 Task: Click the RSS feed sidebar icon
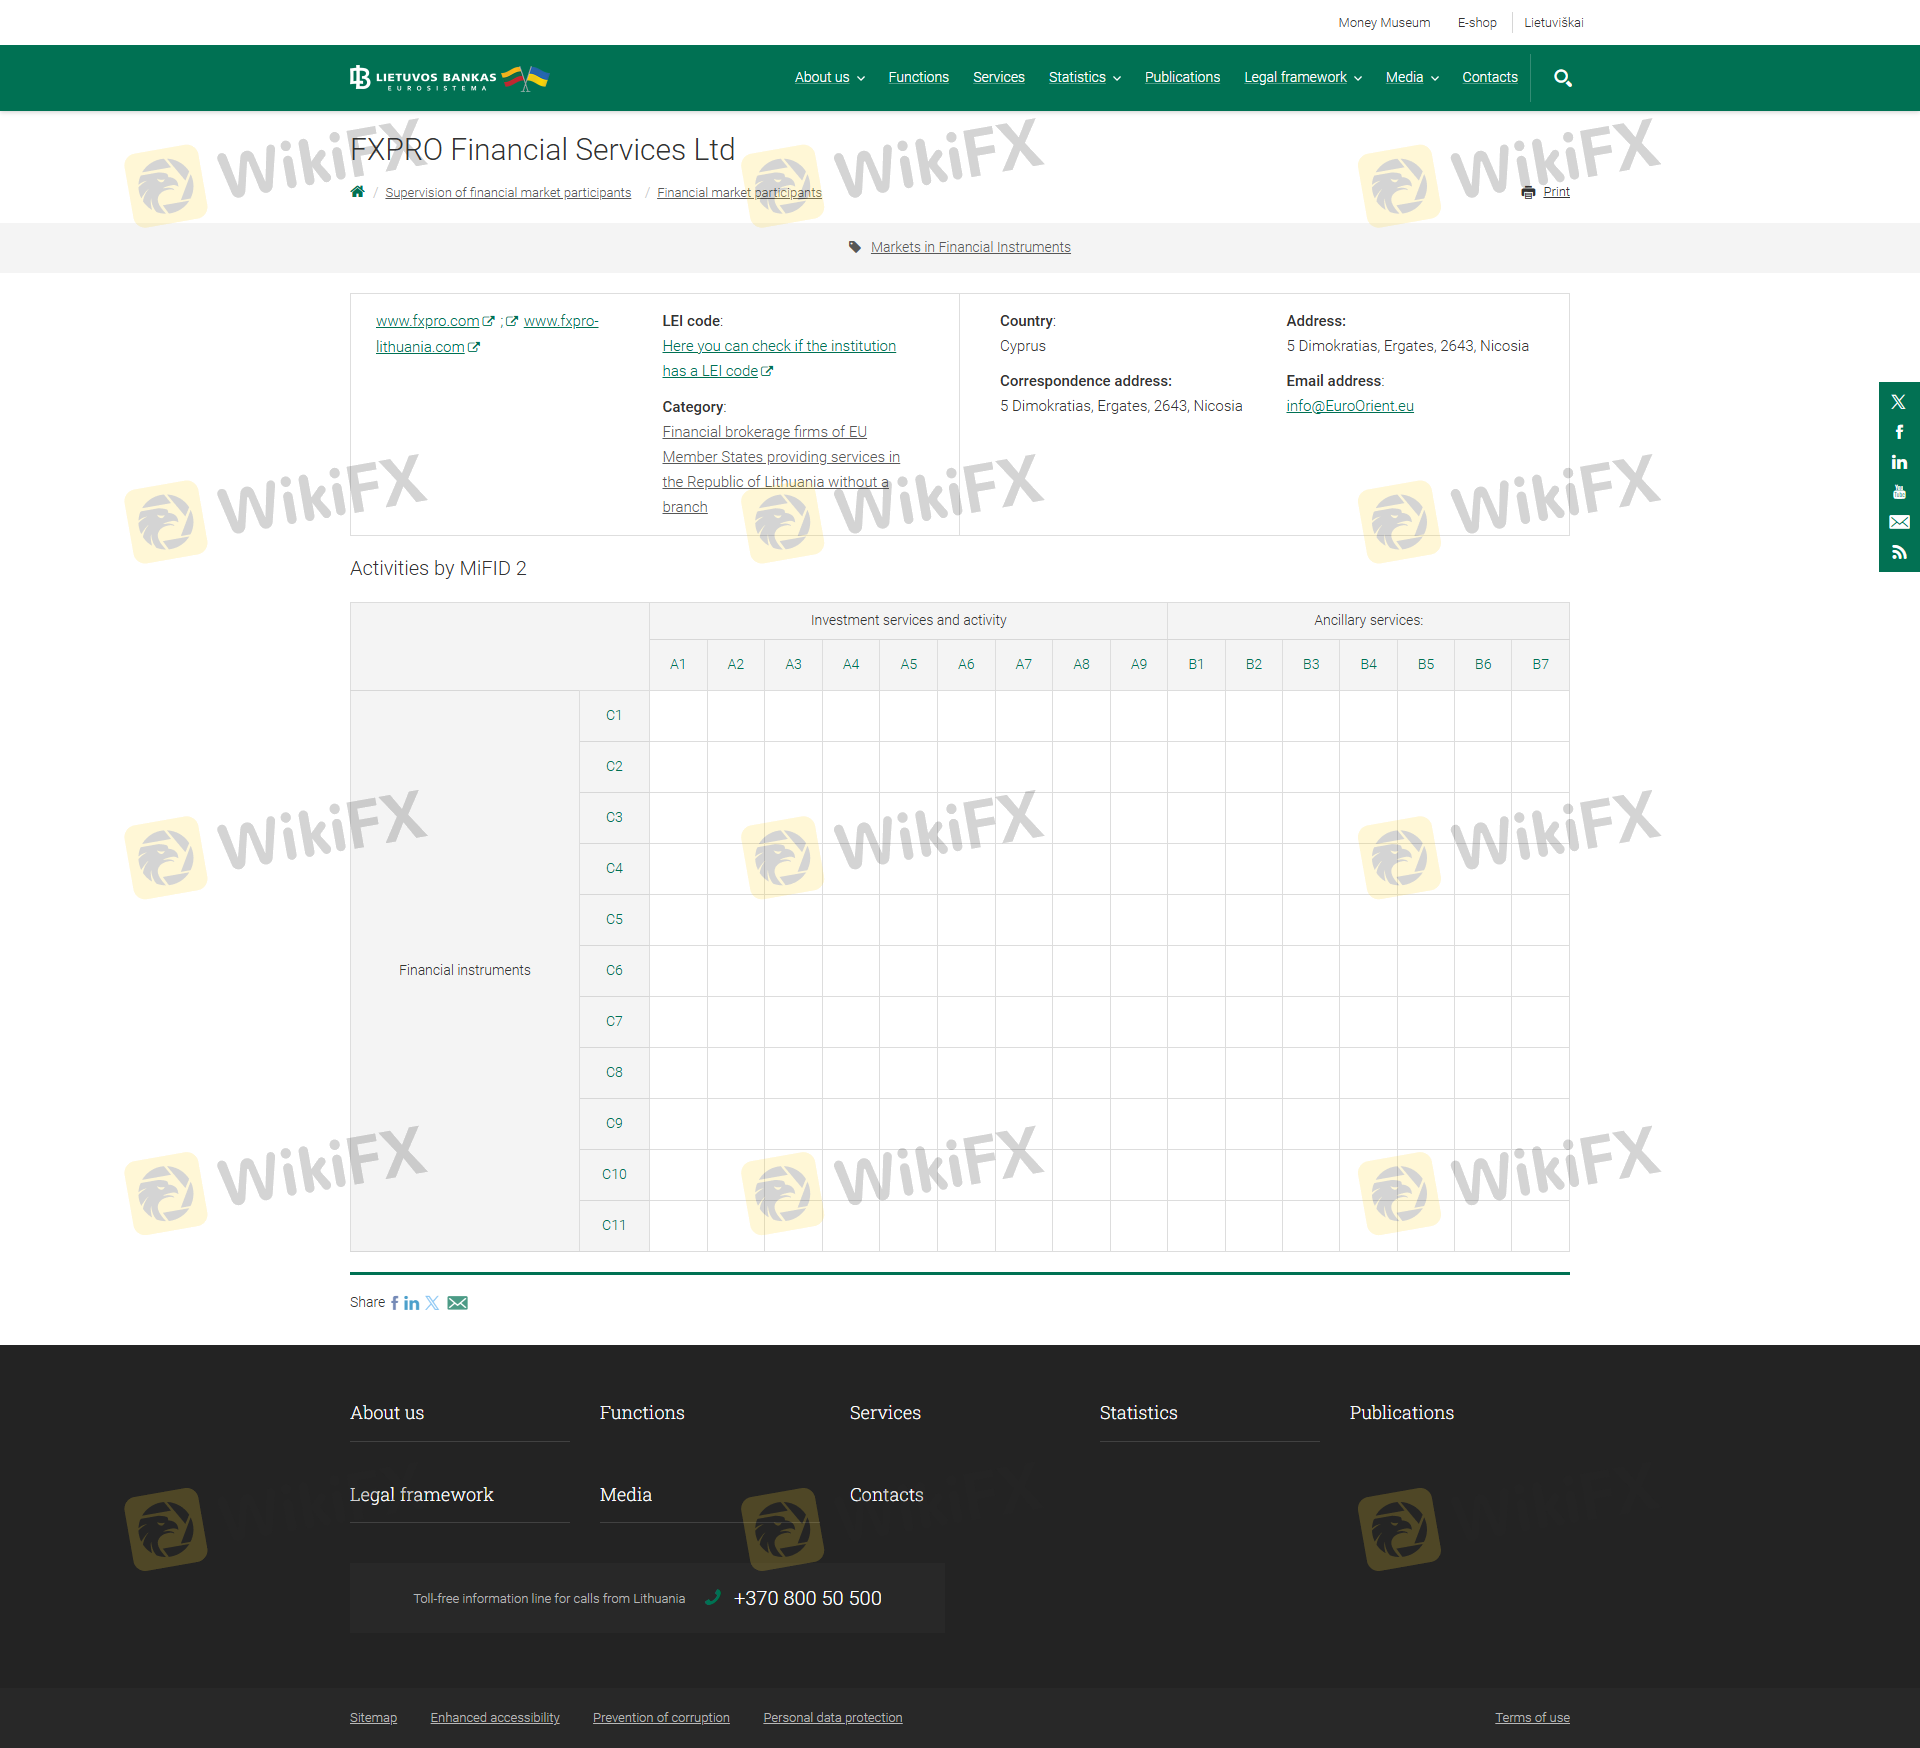point(1898,552)
